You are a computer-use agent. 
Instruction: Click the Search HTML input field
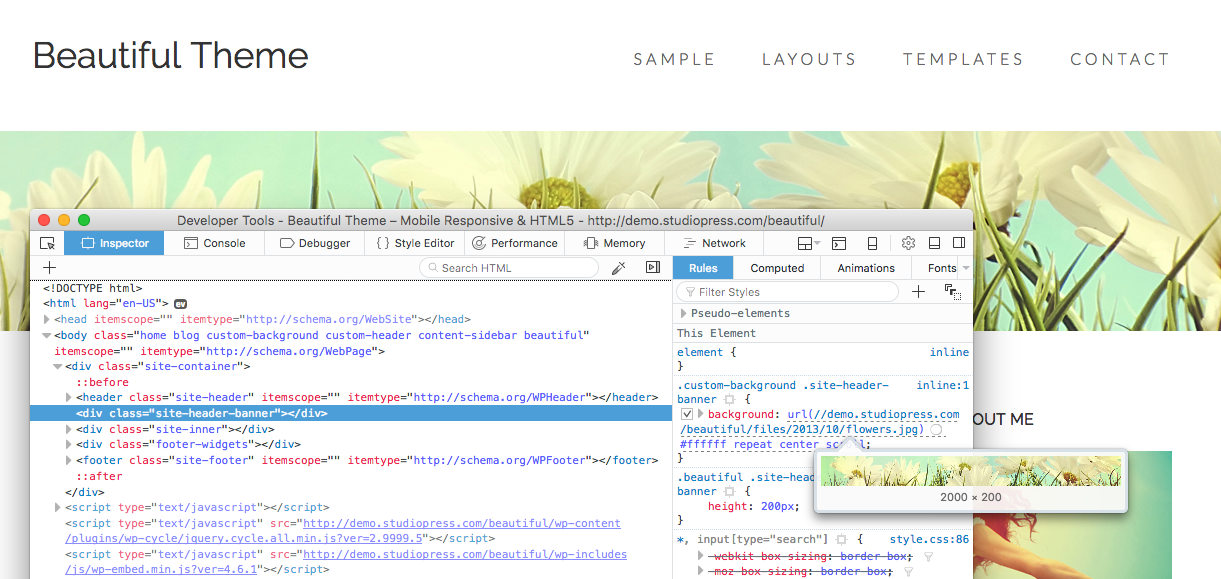(x=515, y=268)
